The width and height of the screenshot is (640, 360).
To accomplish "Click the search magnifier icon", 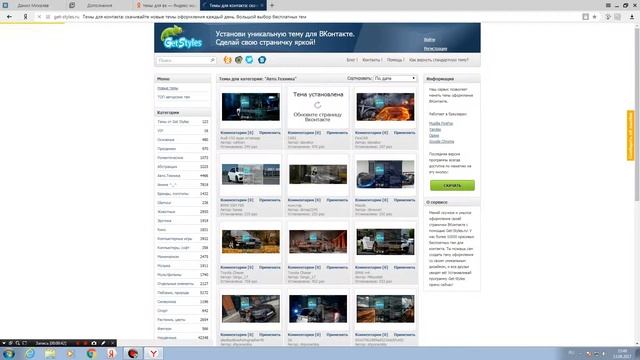I will click(212, 60).
